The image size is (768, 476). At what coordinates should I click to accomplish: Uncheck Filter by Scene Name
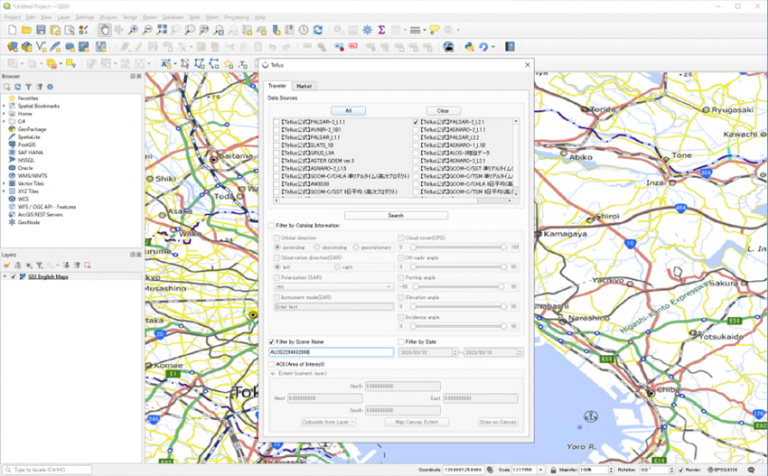[x=271, y=342]
